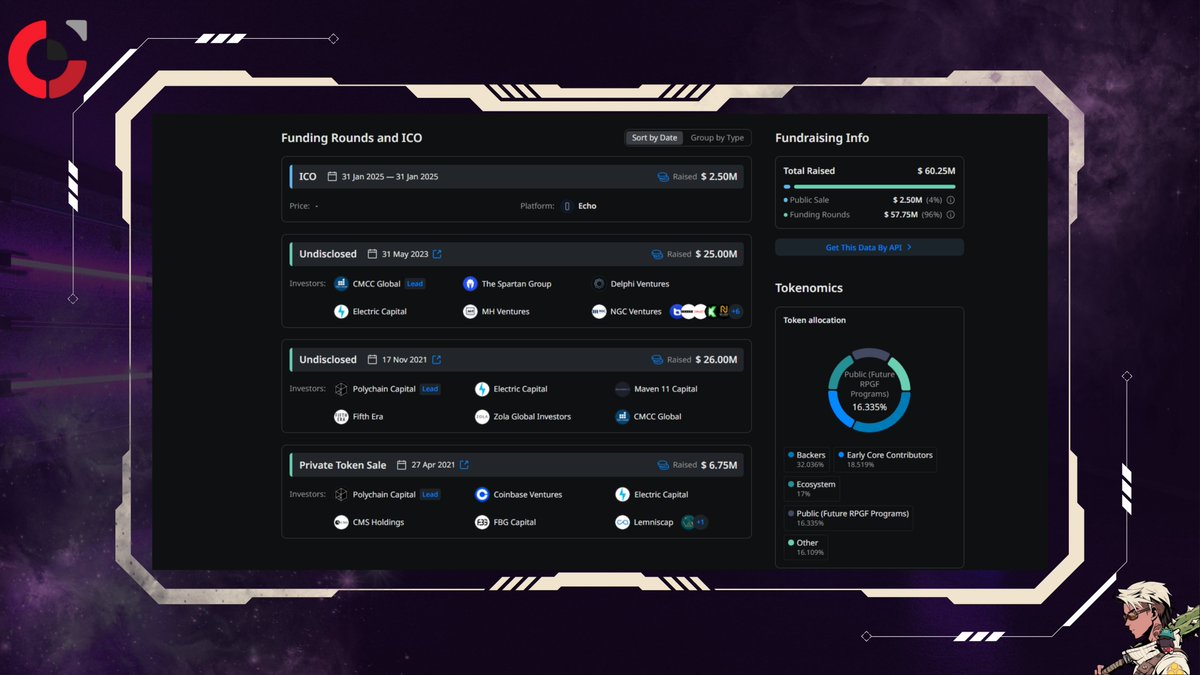The width and height of the screenshot is (1200, 675).
Task: Click the coins icon beside Raised $ 6.75M
Action: (x=662, y=465)
